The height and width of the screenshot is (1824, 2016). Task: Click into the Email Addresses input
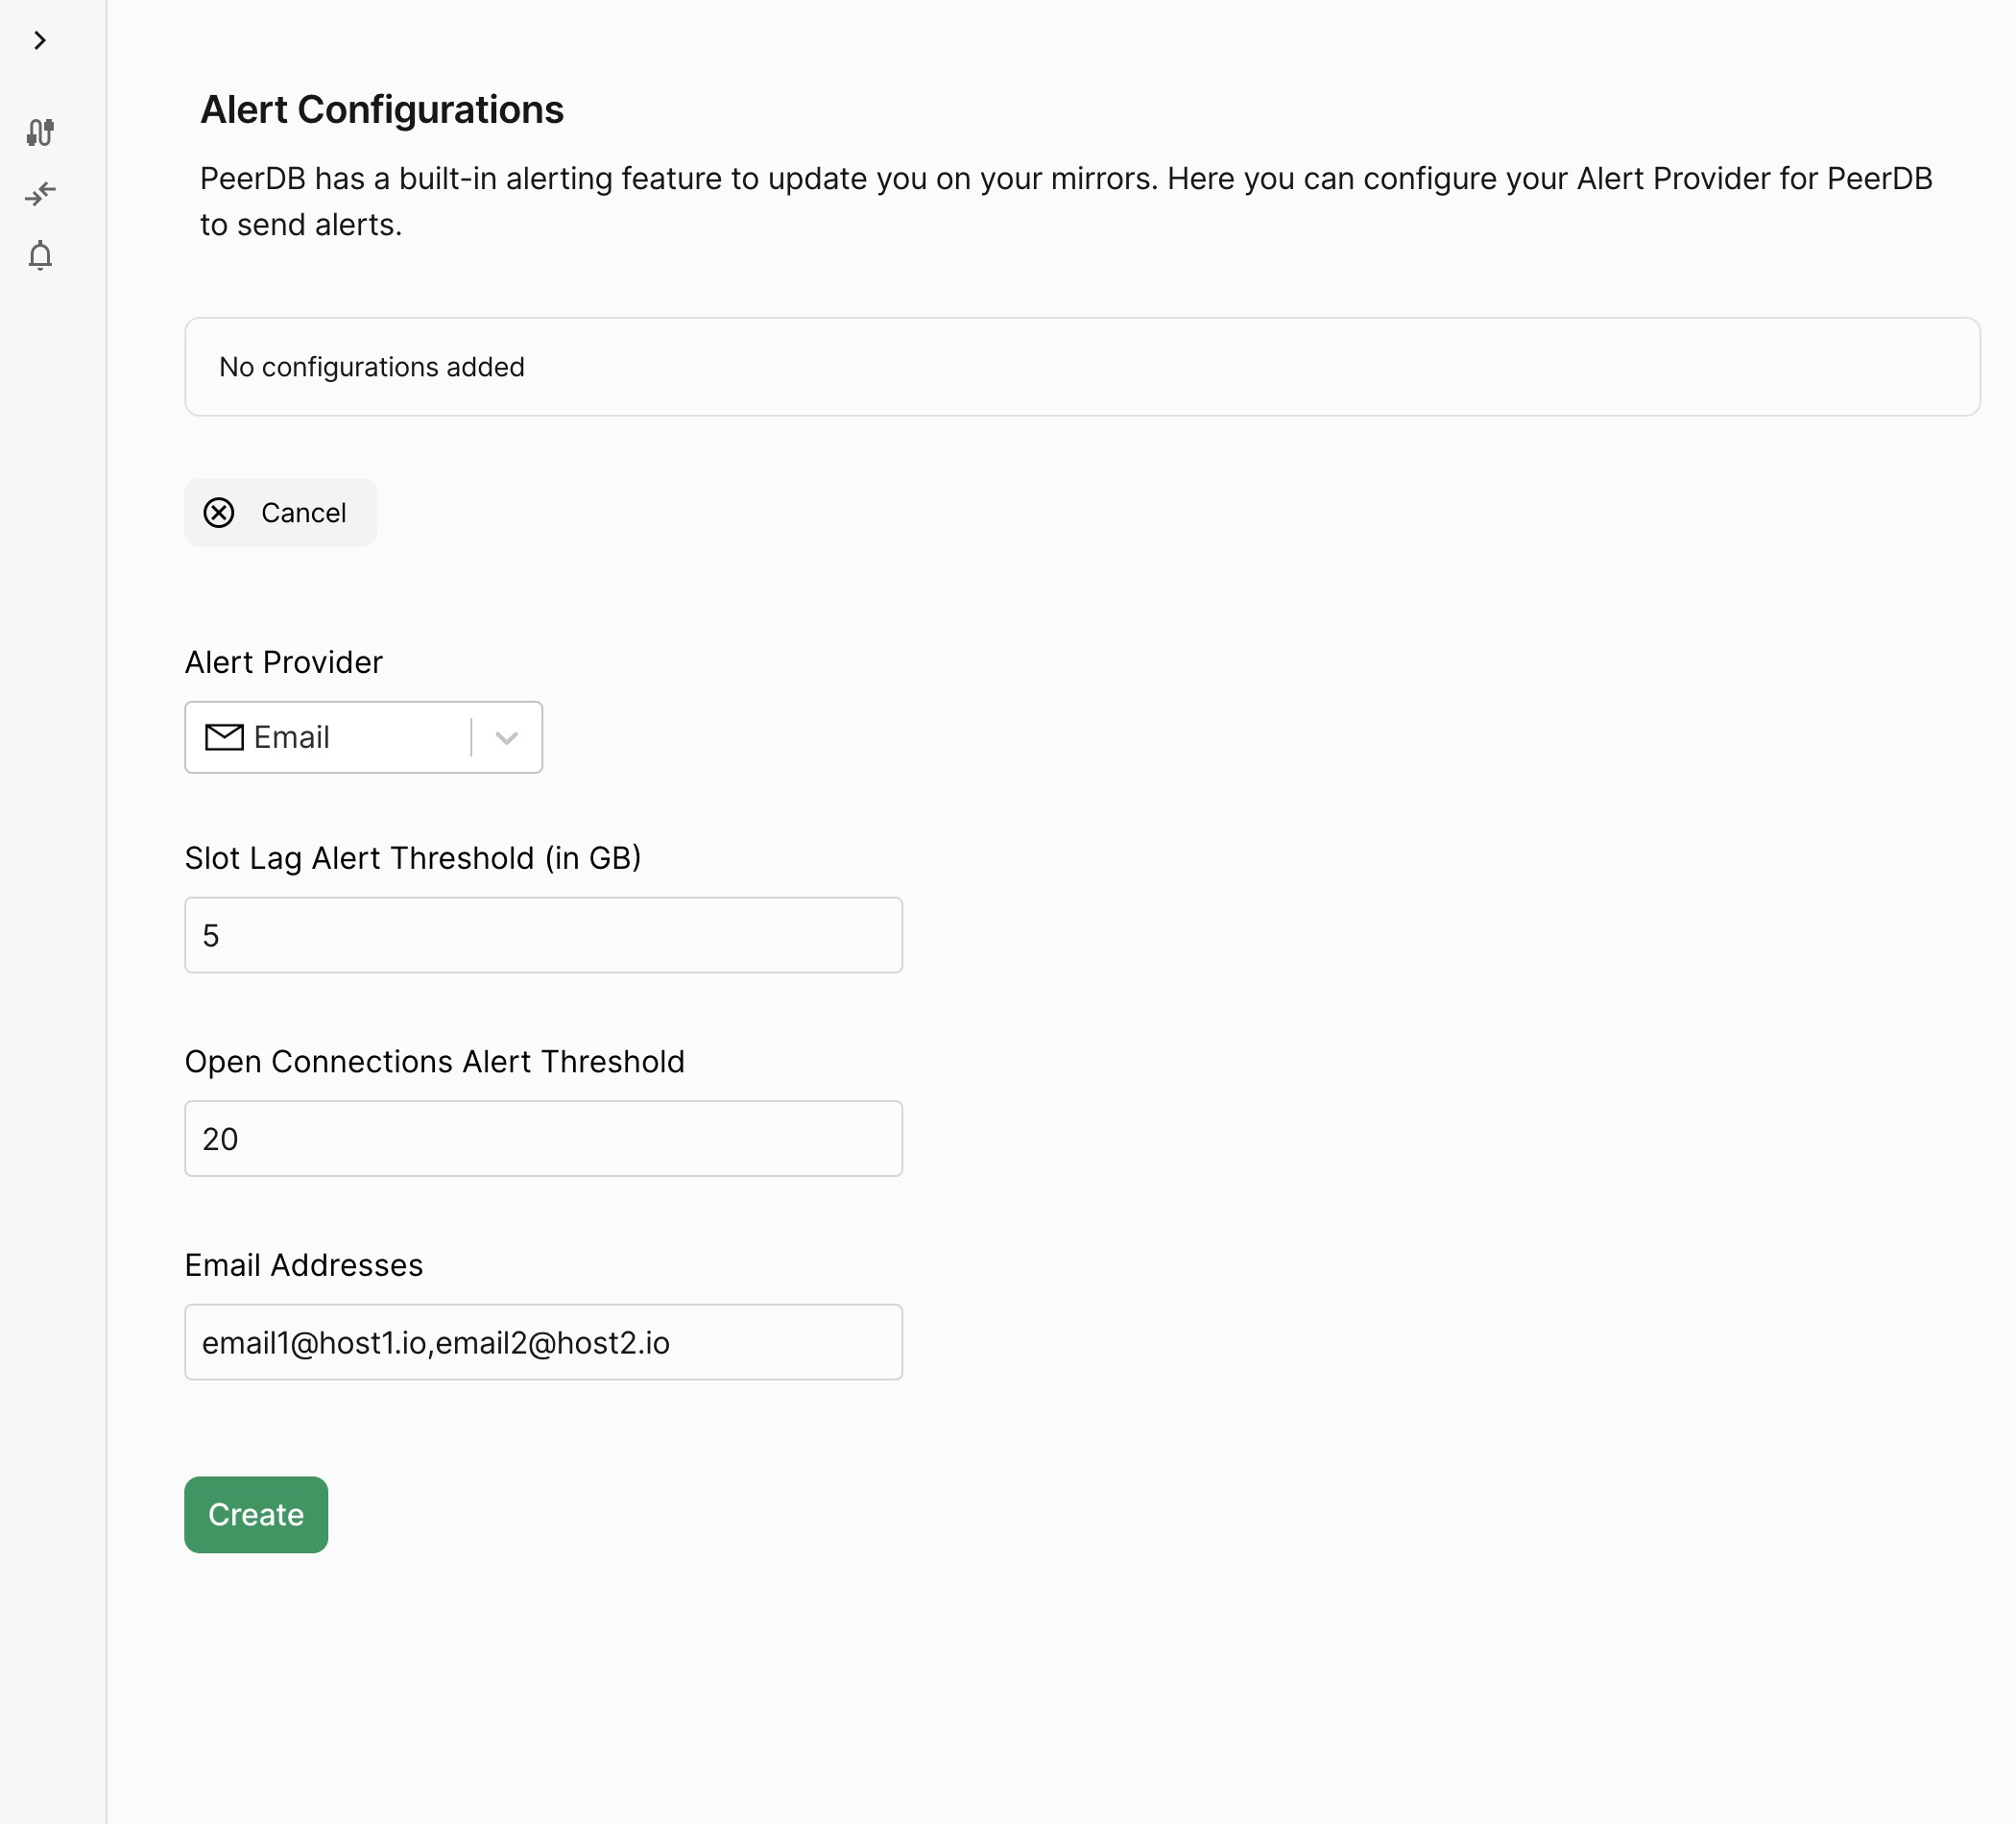pos(543,1342)
